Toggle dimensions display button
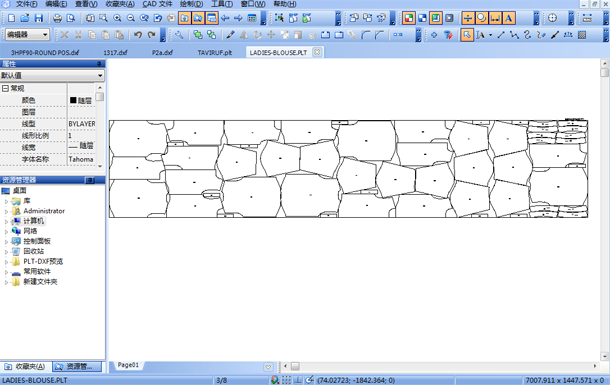The width and height of the screenshot is (610, 385). (x=495, y=18)
